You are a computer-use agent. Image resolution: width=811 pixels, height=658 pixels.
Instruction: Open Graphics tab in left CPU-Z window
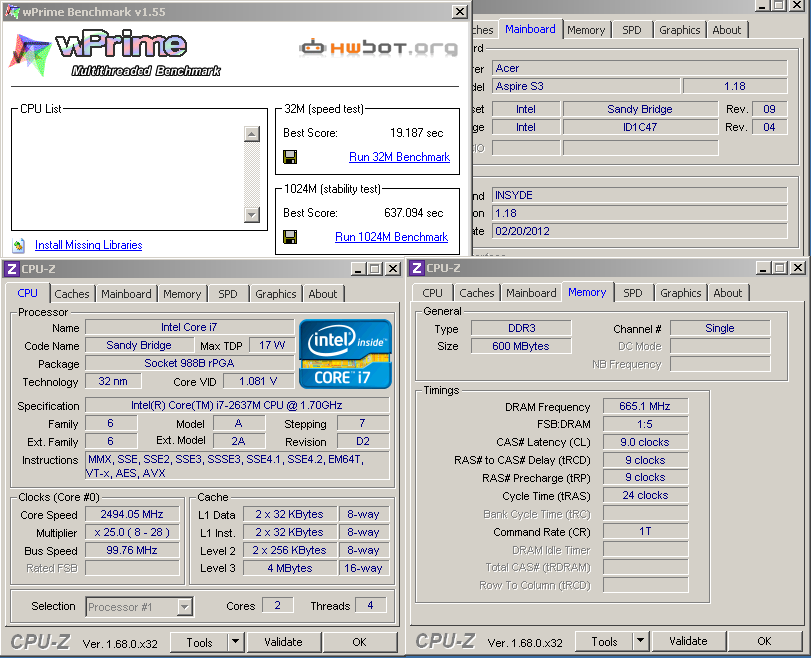tap(276, 294)
